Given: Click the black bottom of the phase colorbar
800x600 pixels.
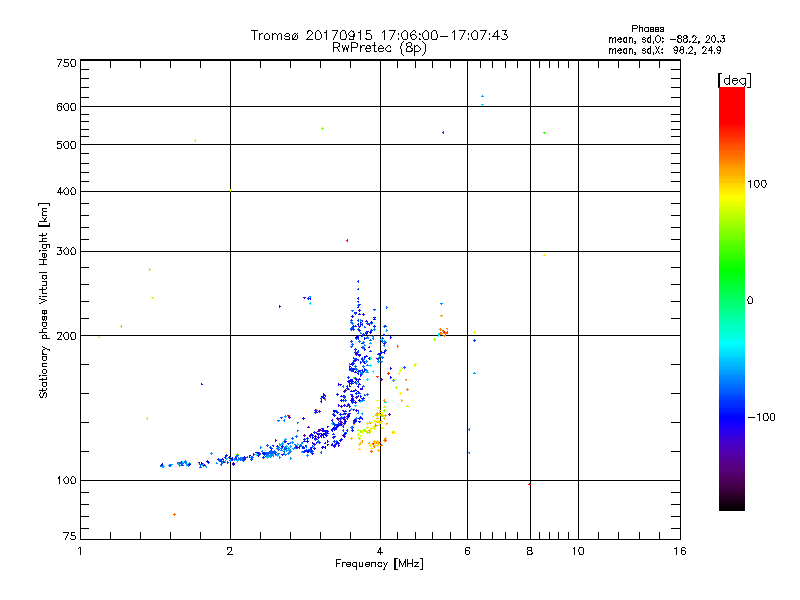Looking at the screenshot, I should [x=732, y=503].
